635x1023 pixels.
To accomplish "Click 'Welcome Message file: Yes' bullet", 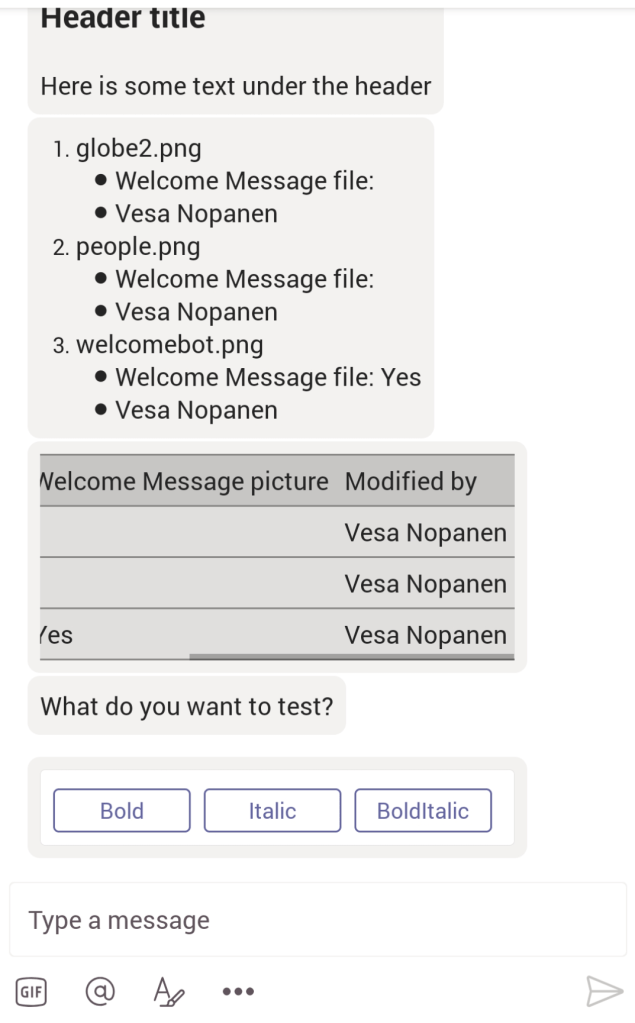I will [268, 378].
